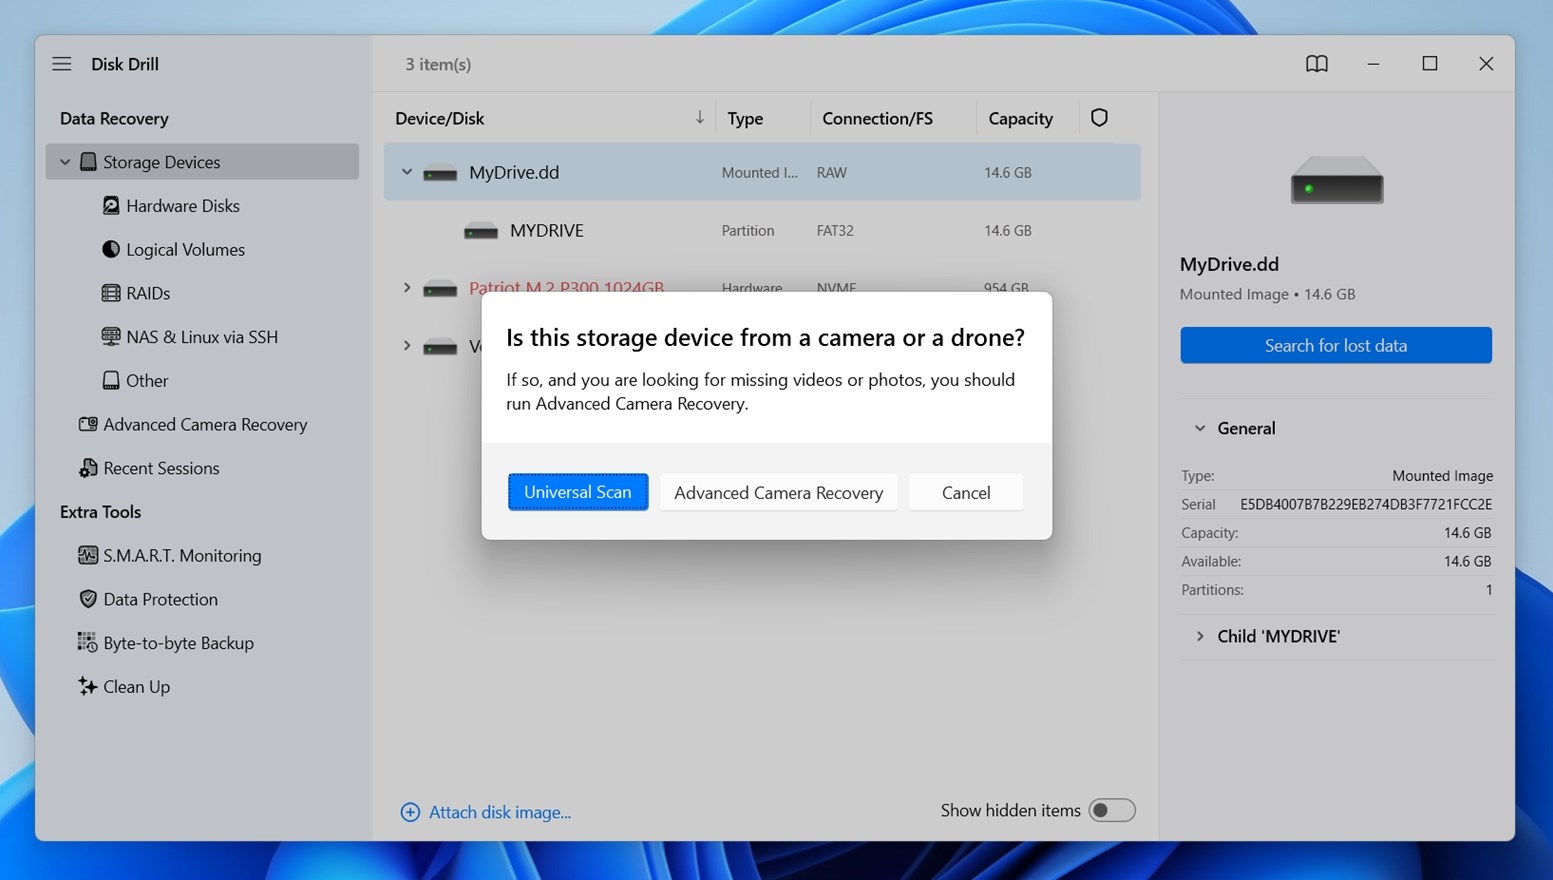Select Logical Volumes in sidebar
Viewport: 1553px width, 880px height.
point(185,250)
